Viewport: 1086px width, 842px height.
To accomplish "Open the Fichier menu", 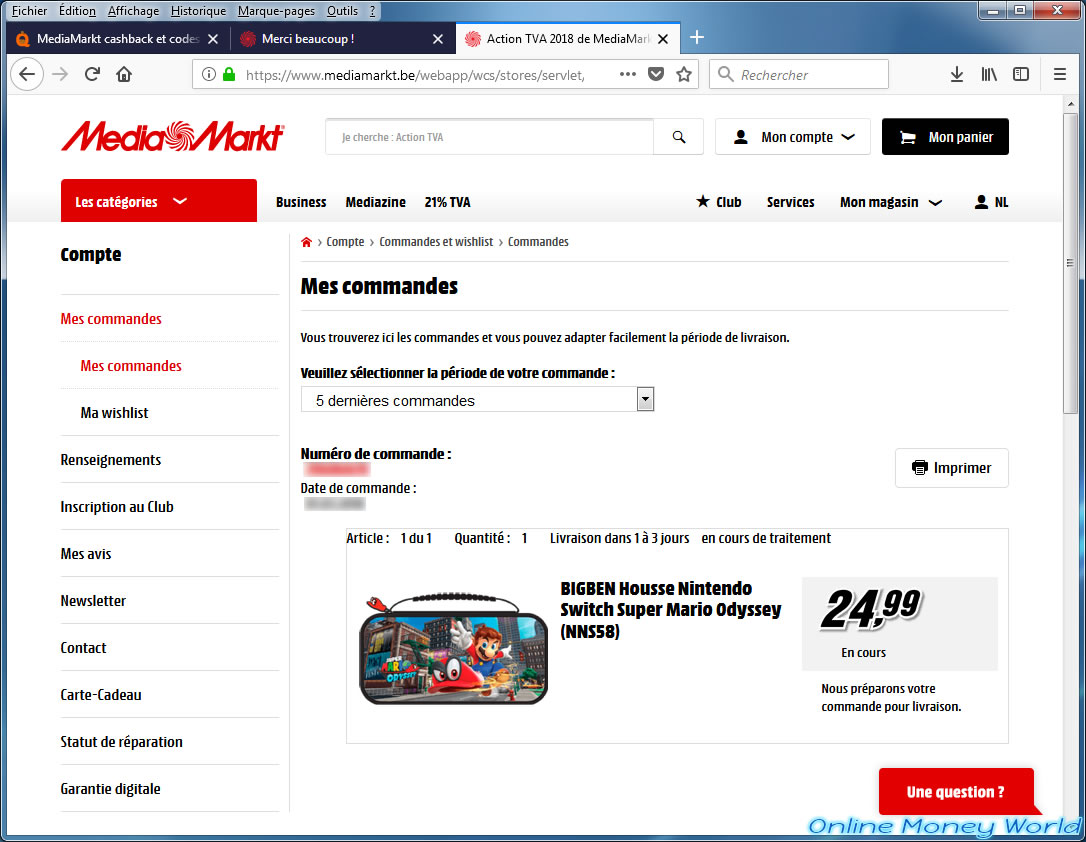I will coord(29,10).
